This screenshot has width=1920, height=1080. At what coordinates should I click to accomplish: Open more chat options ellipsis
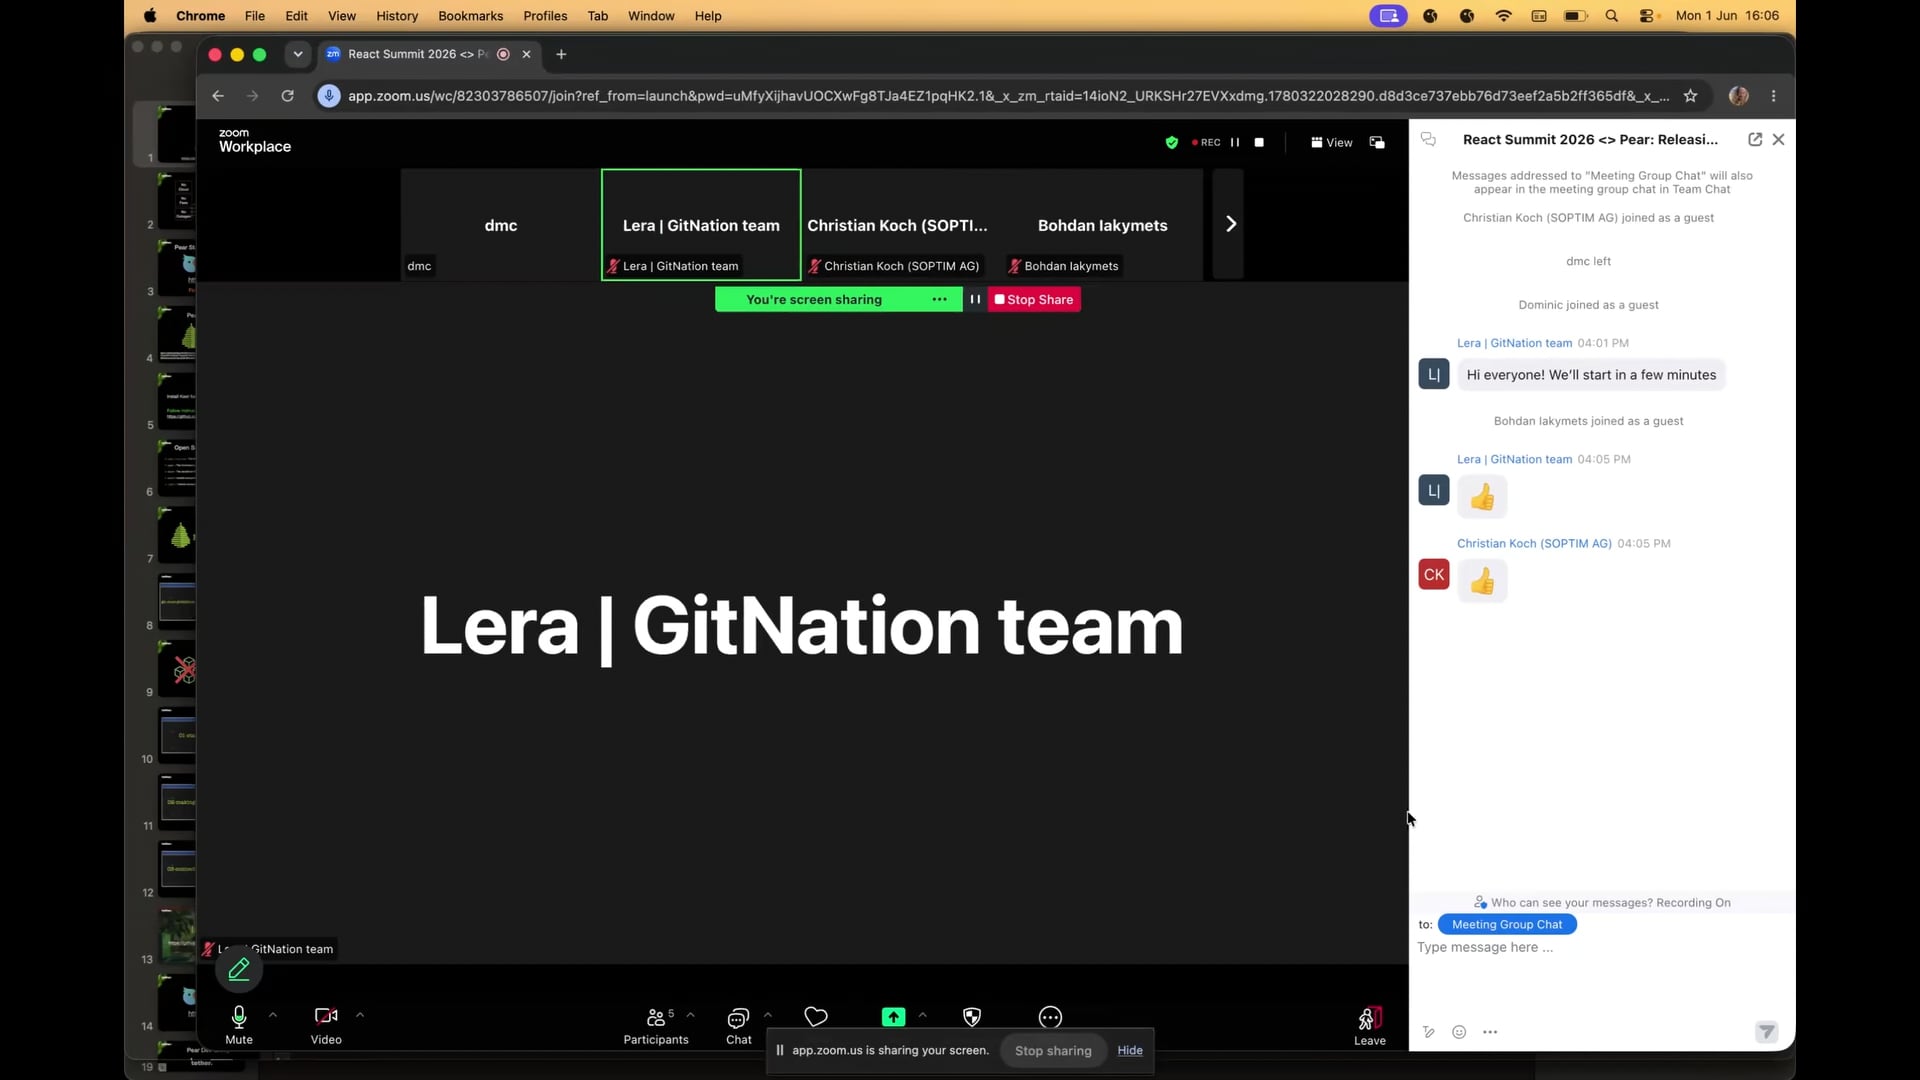[x=1490, y=1032]
